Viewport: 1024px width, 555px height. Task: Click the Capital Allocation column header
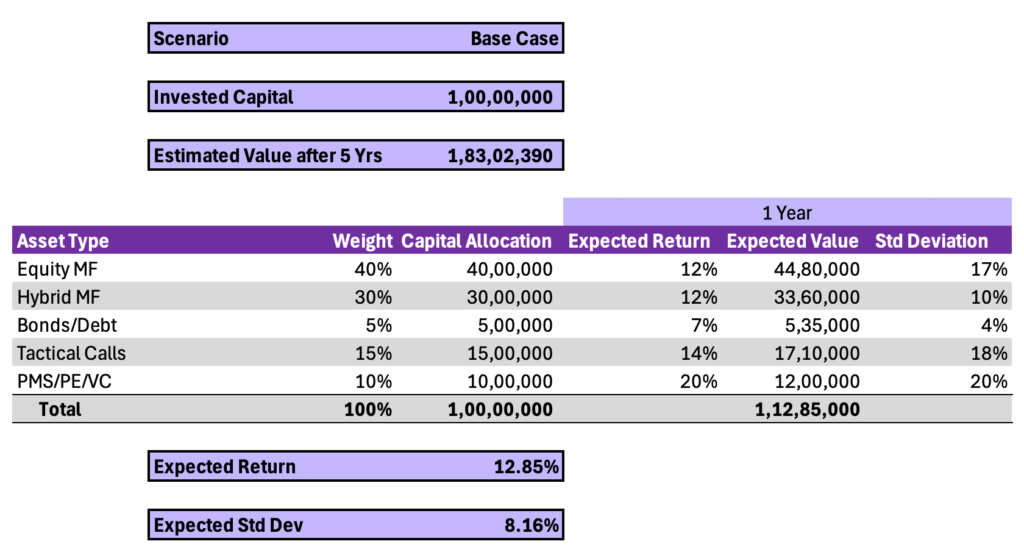coord(476,241)
